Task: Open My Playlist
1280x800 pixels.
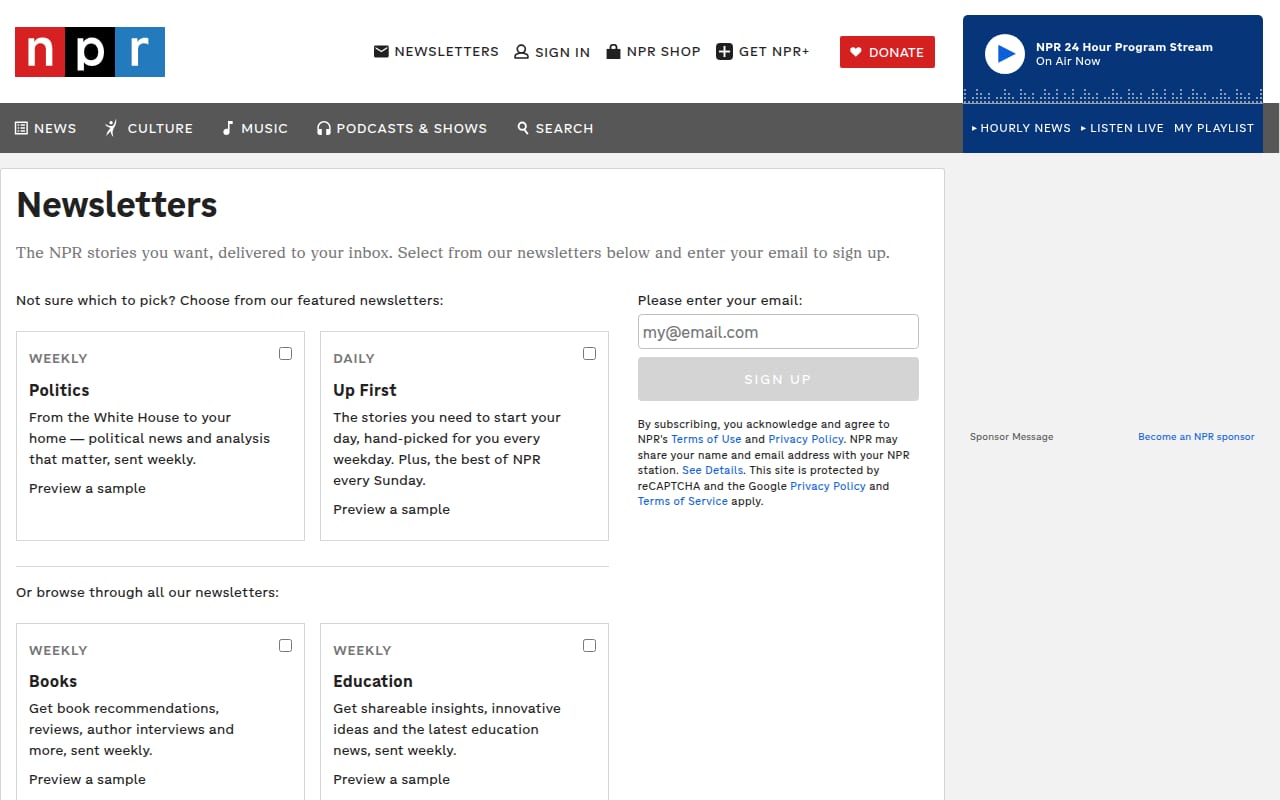Action: click(x=1214, y=128)
